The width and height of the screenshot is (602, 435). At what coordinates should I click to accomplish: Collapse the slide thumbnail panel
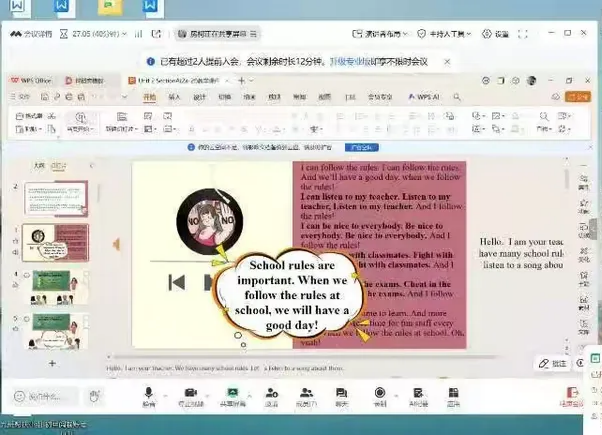[91, 165]
